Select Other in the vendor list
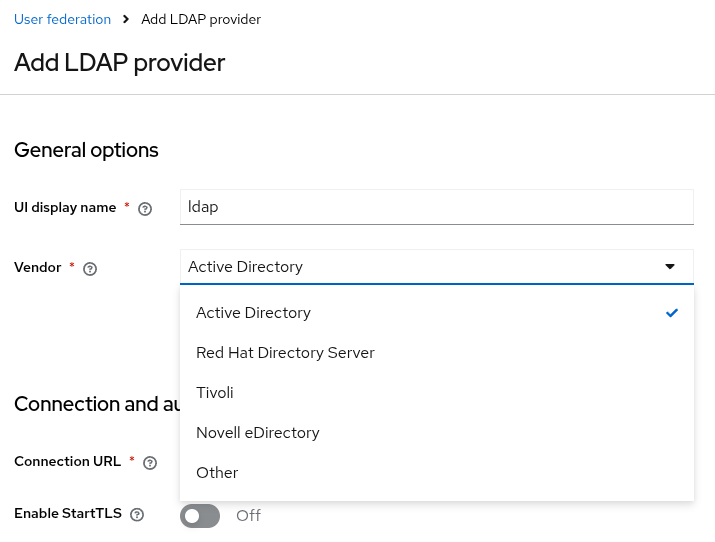The width and height of the screenshot is (715, 542). (x=217, y=473)
